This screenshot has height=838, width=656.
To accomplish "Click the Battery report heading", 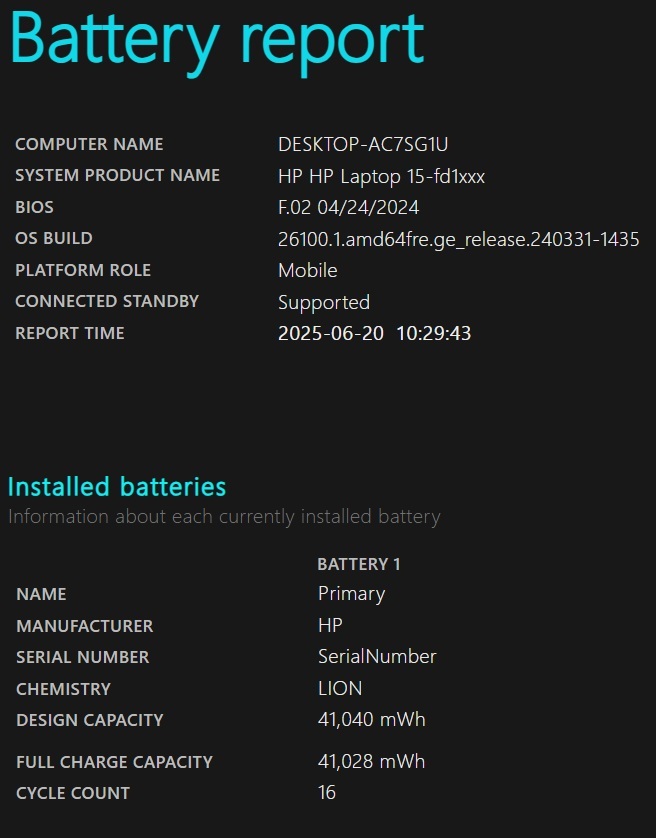I will [x=217, y=42].
